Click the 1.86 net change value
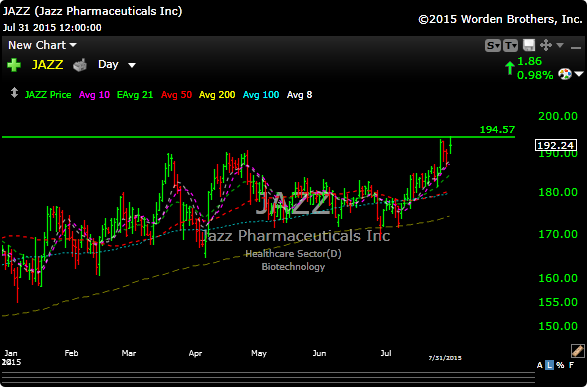The width and height of the screenshot is (587, 387). [529, 61]
